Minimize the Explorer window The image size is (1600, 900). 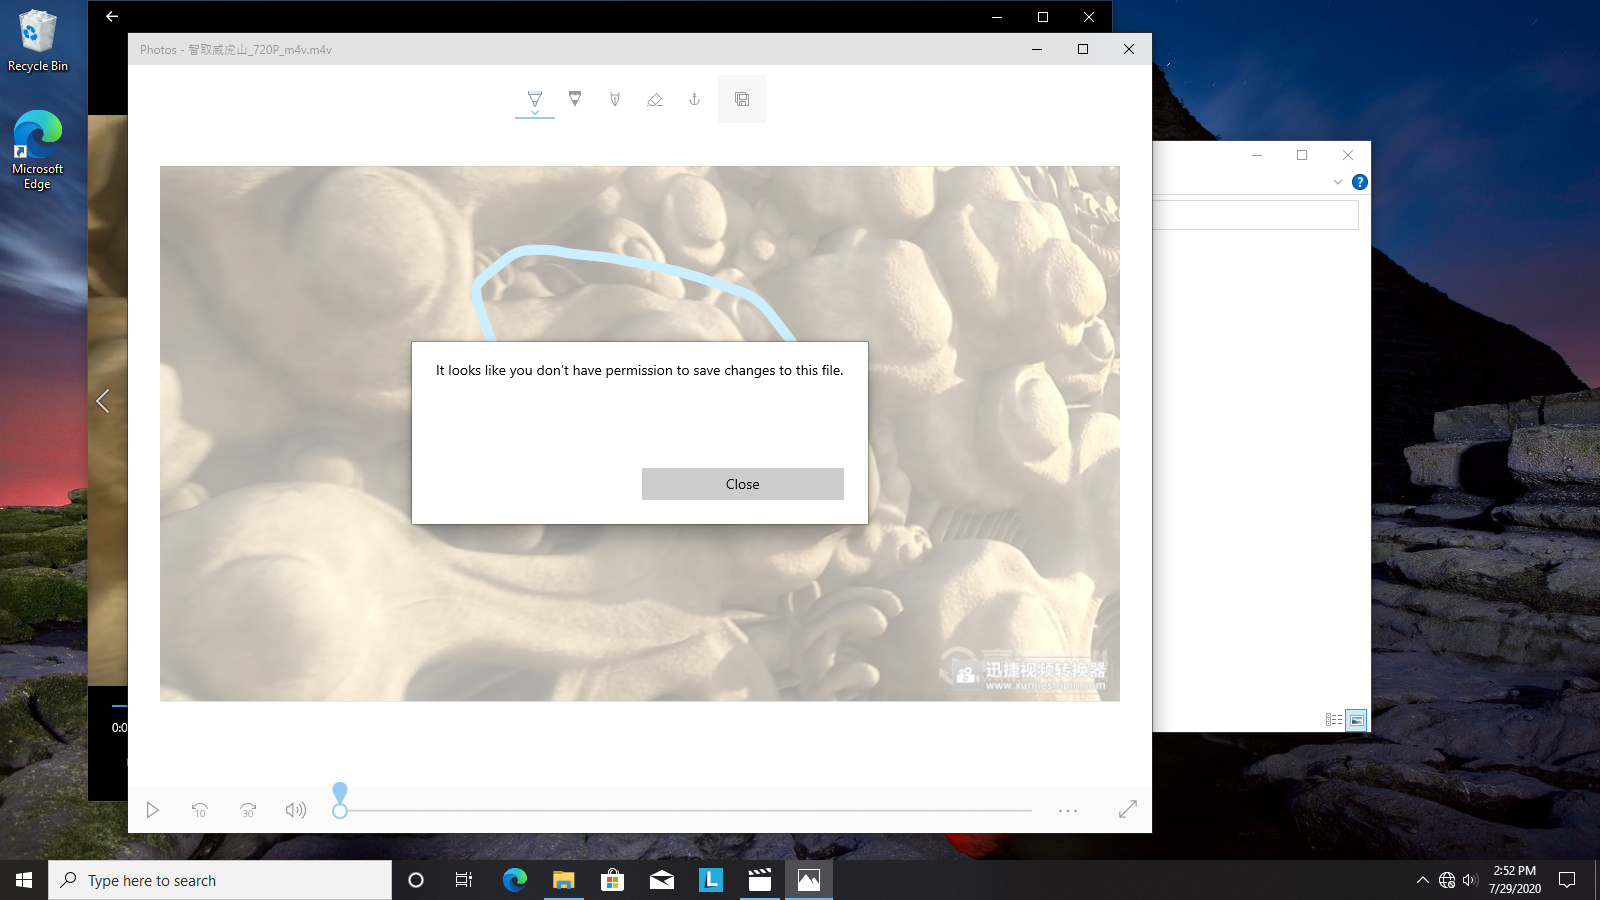1257,155
